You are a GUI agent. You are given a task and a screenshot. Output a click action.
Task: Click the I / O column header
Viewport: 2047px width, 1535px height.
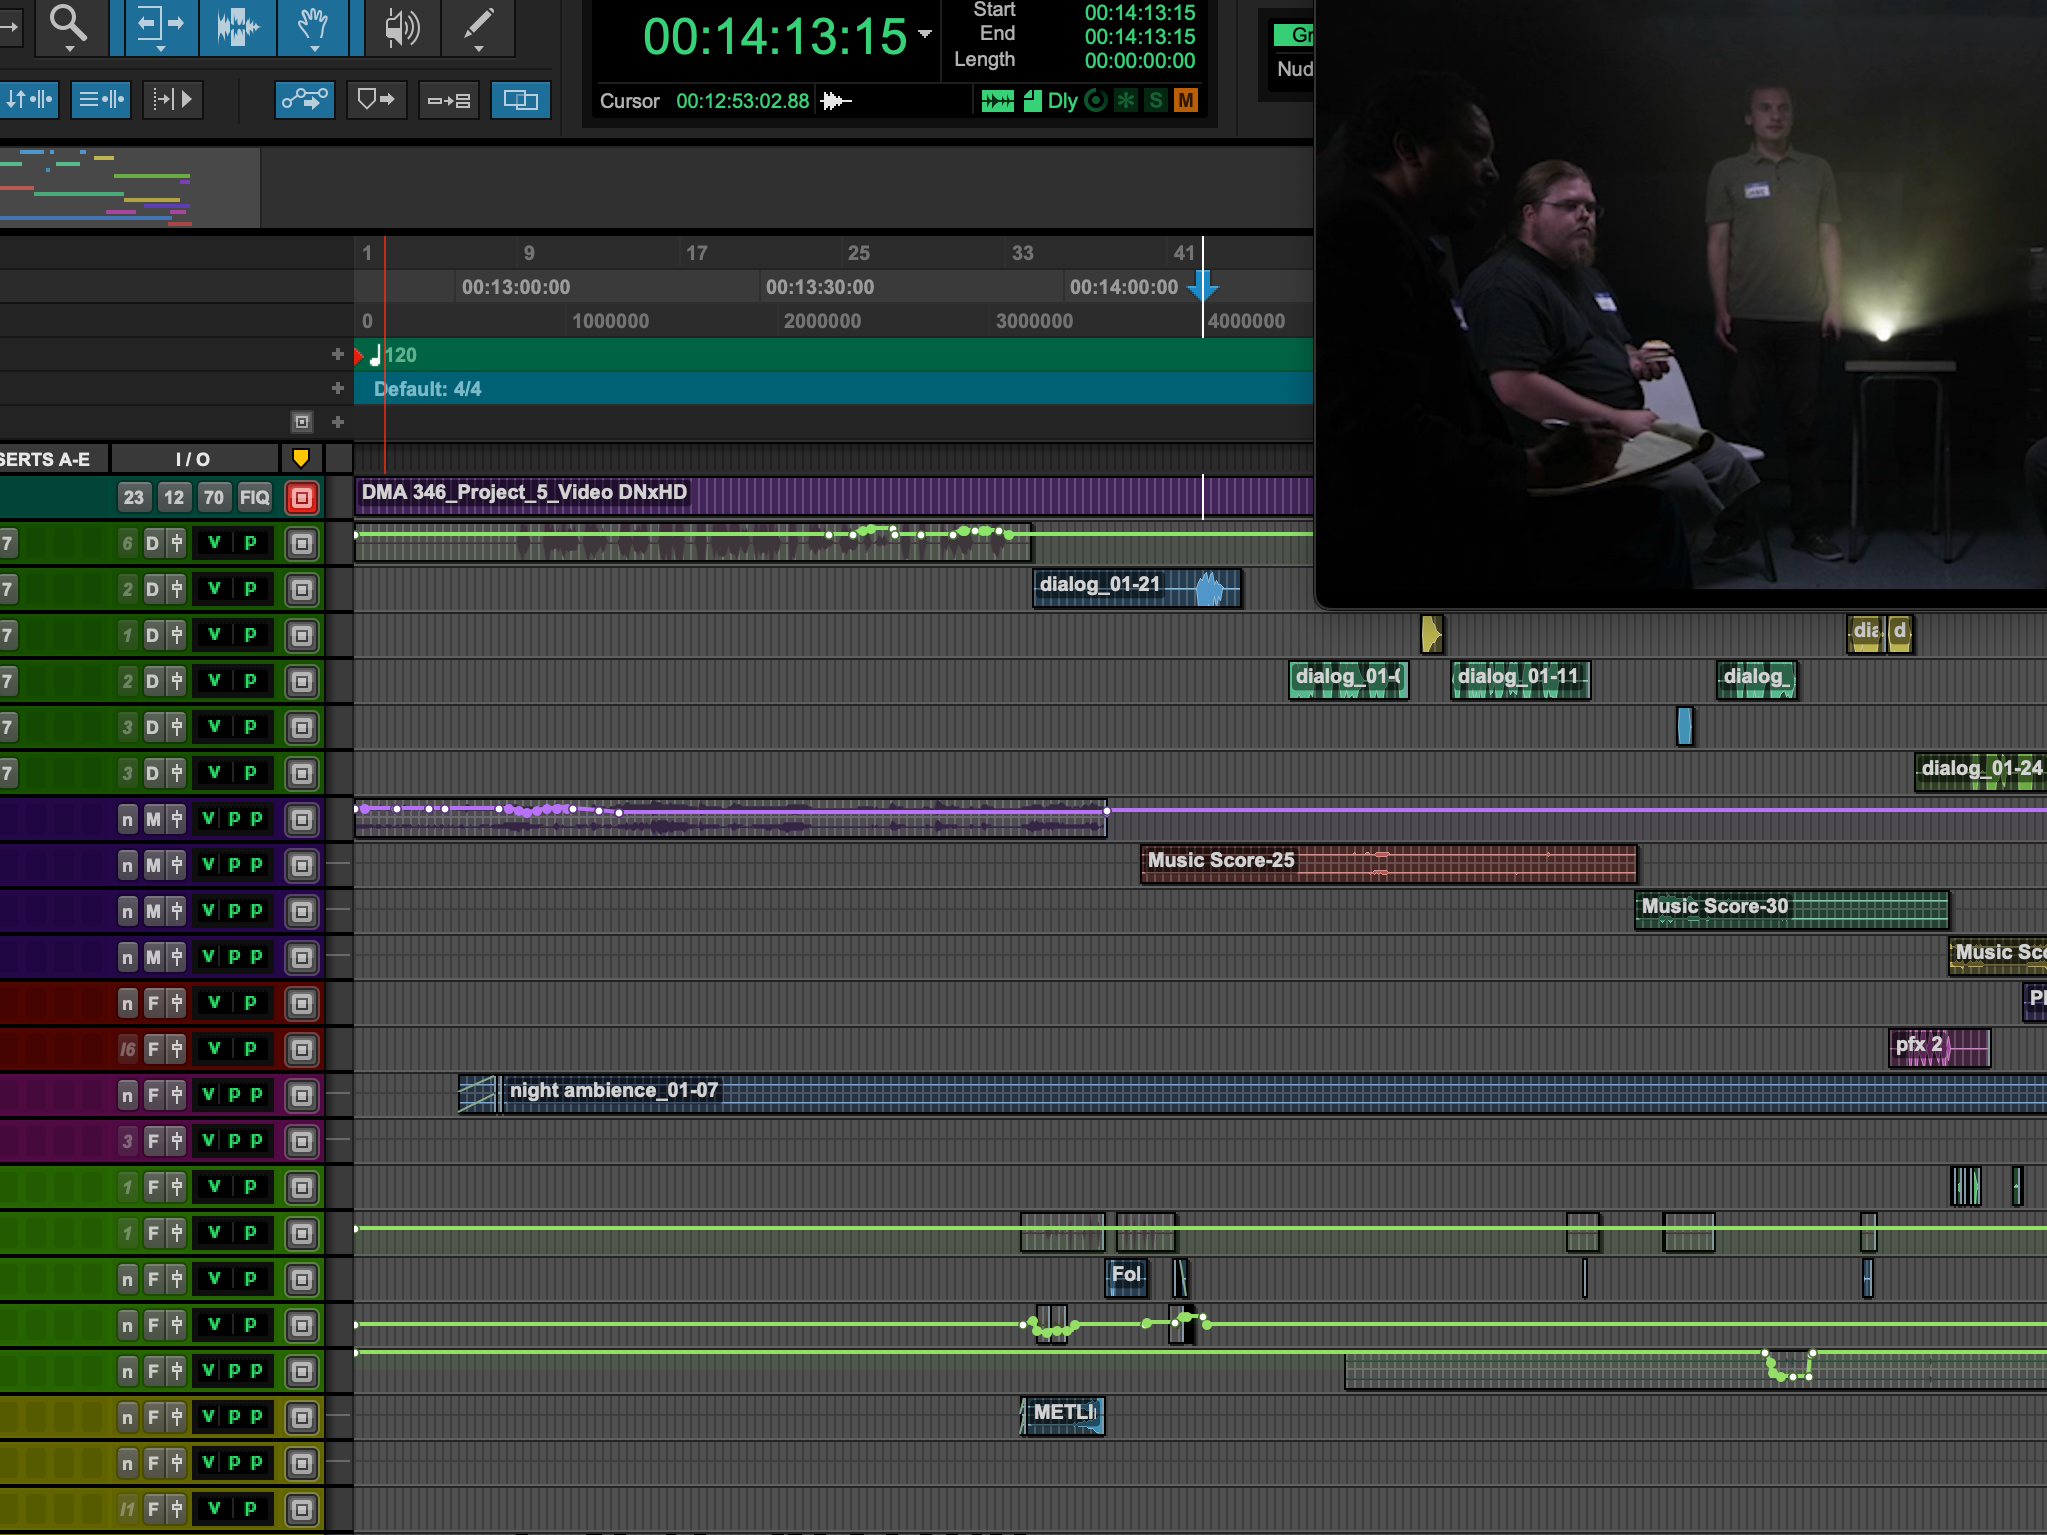[193, 459]
